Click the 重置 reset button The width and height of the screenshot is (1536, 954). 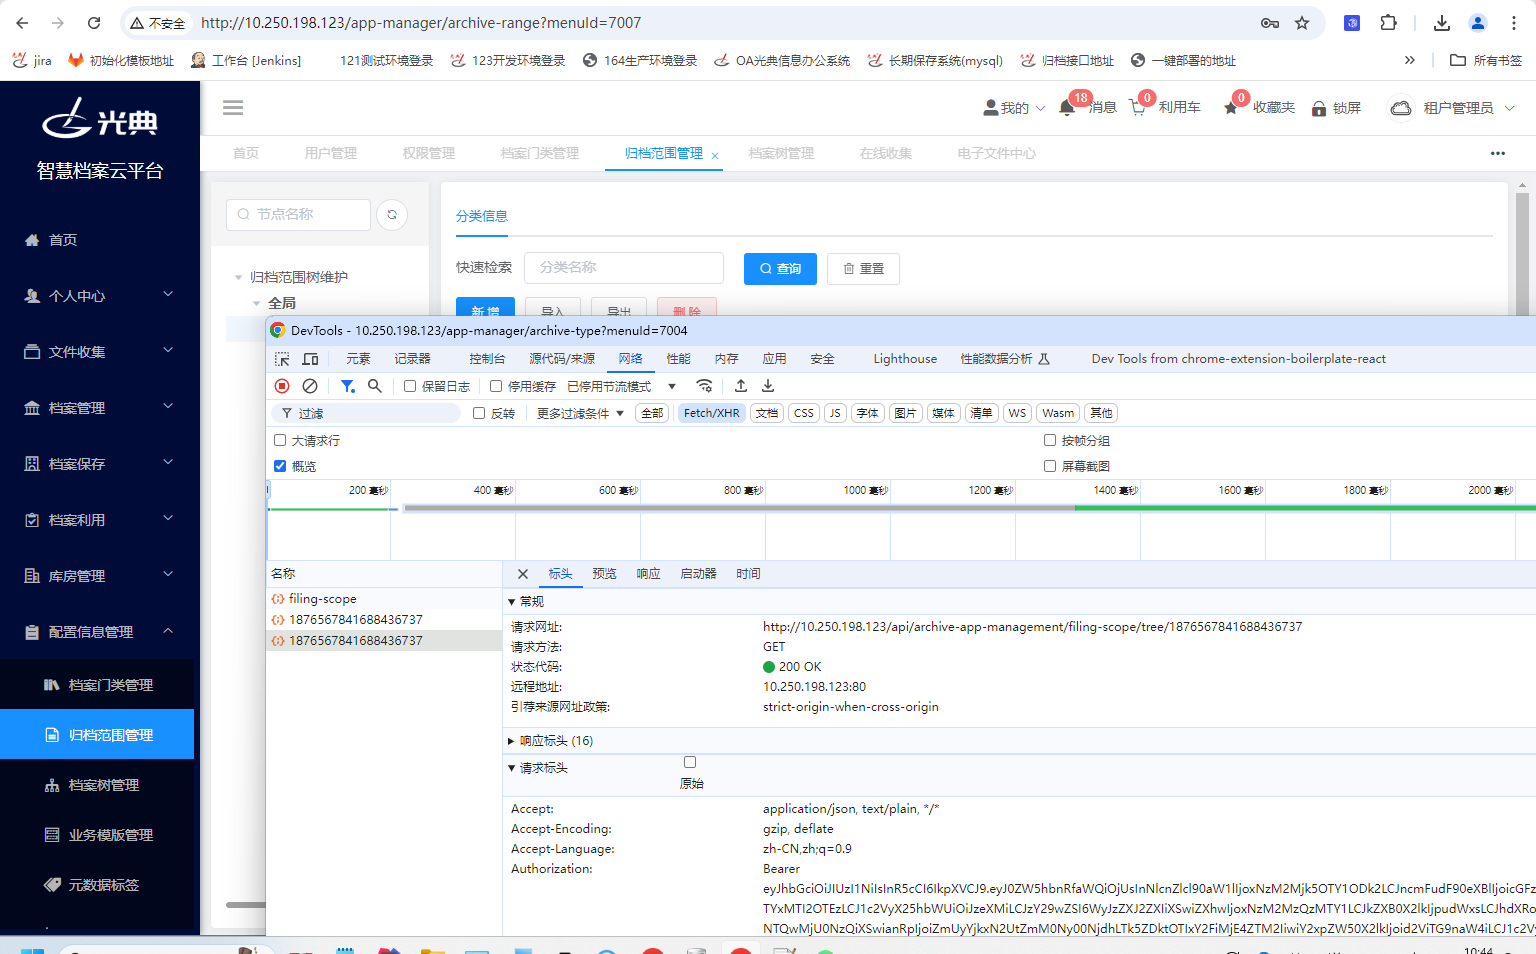[863, 269]
